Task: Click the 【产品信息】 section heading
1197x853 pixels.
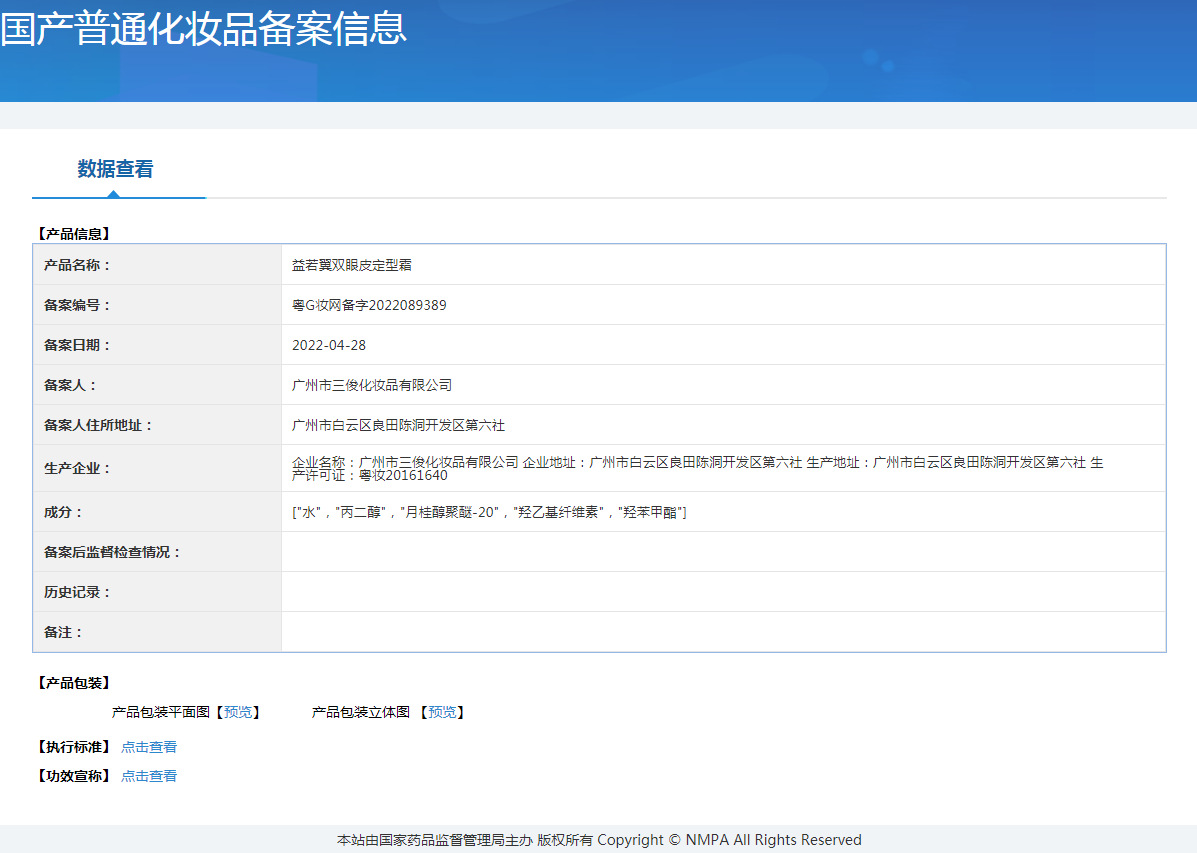Action: 74,234
